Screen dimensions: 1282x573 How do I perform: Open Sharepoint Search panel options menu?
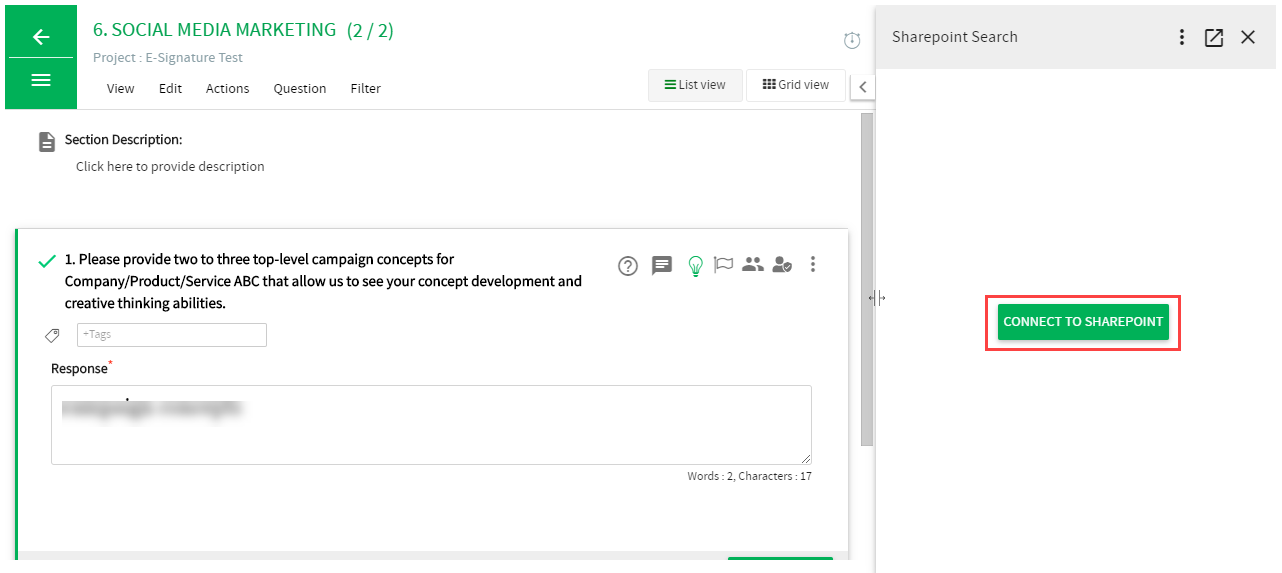click(x=1182, y=37)
